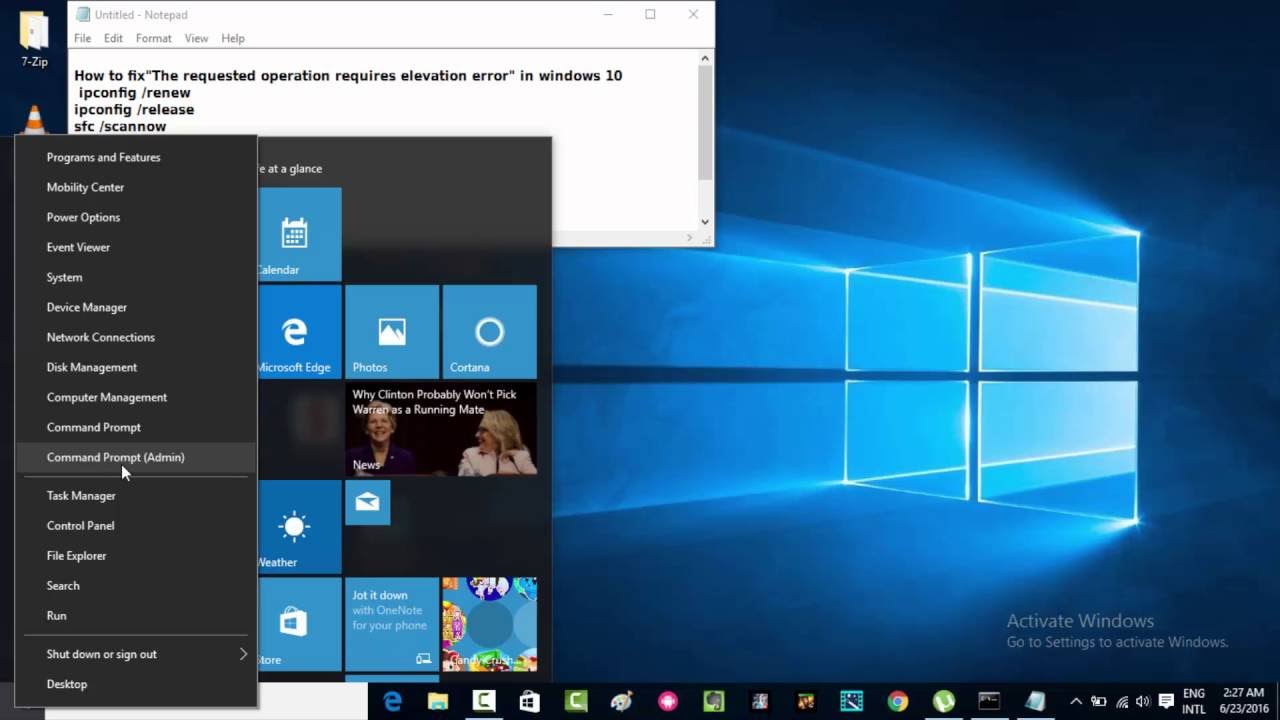The image size is (1280, 720).
Task: Open Mobility Center from the menu
Action: [136, 187]
